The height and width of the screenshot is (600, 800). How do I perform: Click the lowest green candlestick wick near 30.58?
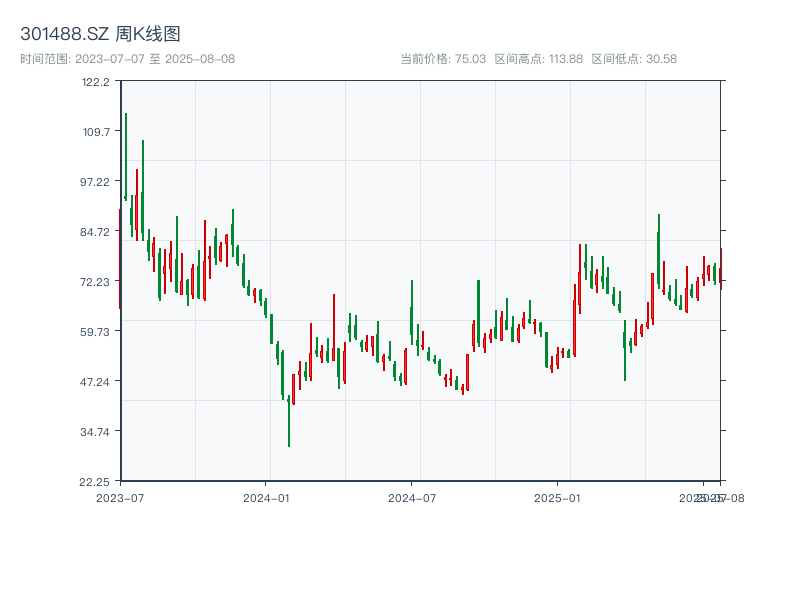pyautogui.click(x=289, y=421)
